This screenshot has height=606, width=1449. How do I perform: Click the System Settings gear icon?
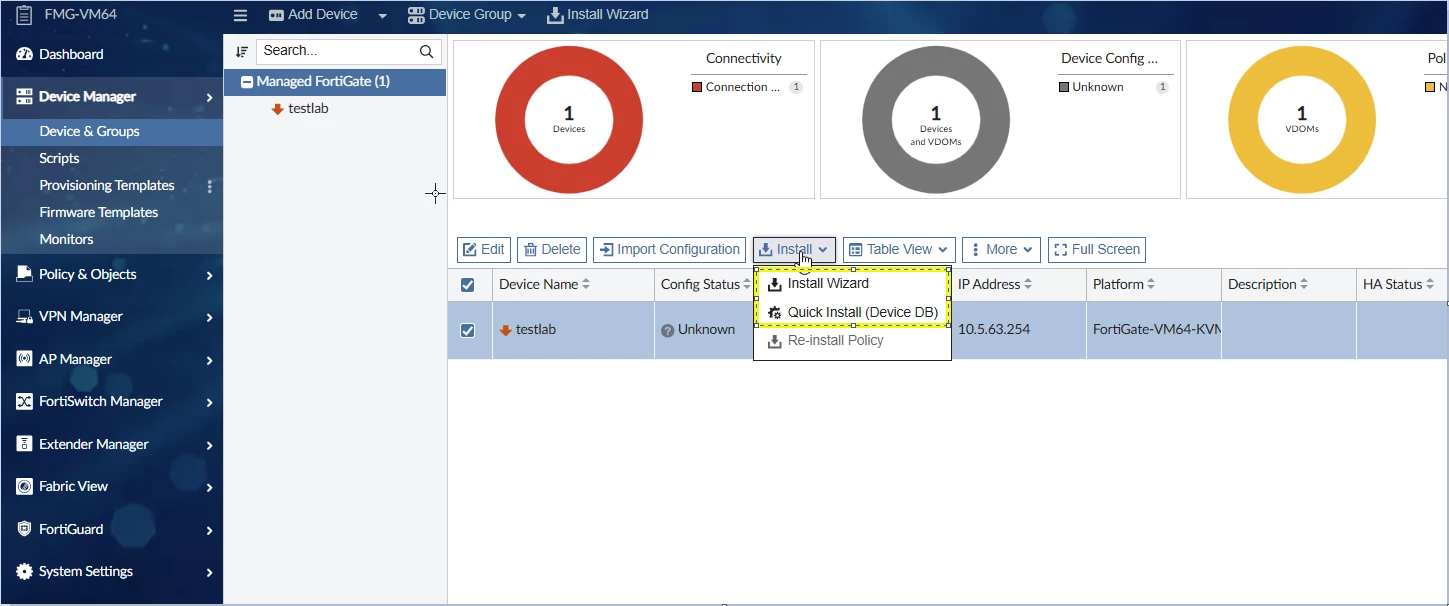[24, 572]
